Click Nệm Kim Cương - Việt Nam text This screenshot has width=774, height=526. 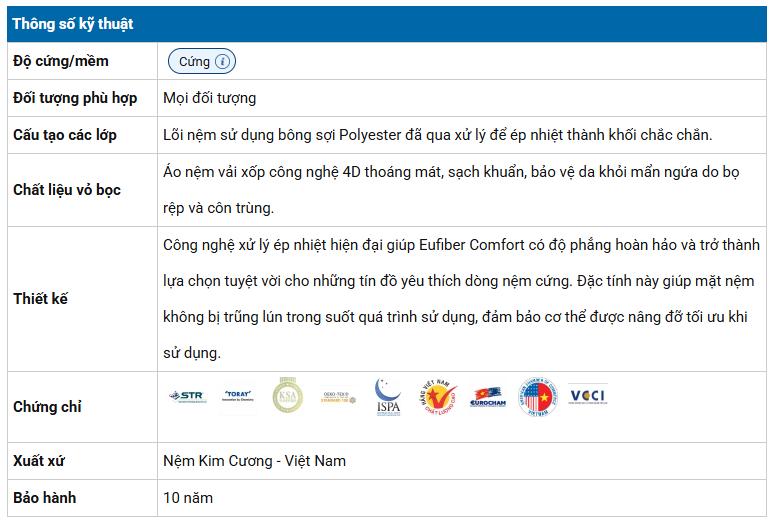click(x=254, y=461)
